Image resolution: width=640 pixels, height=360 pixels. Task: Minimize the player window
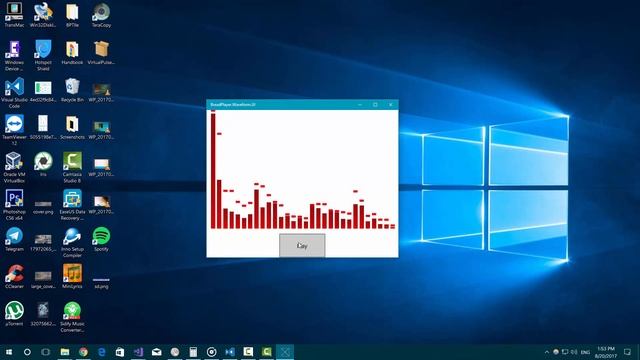pos(360,104)
